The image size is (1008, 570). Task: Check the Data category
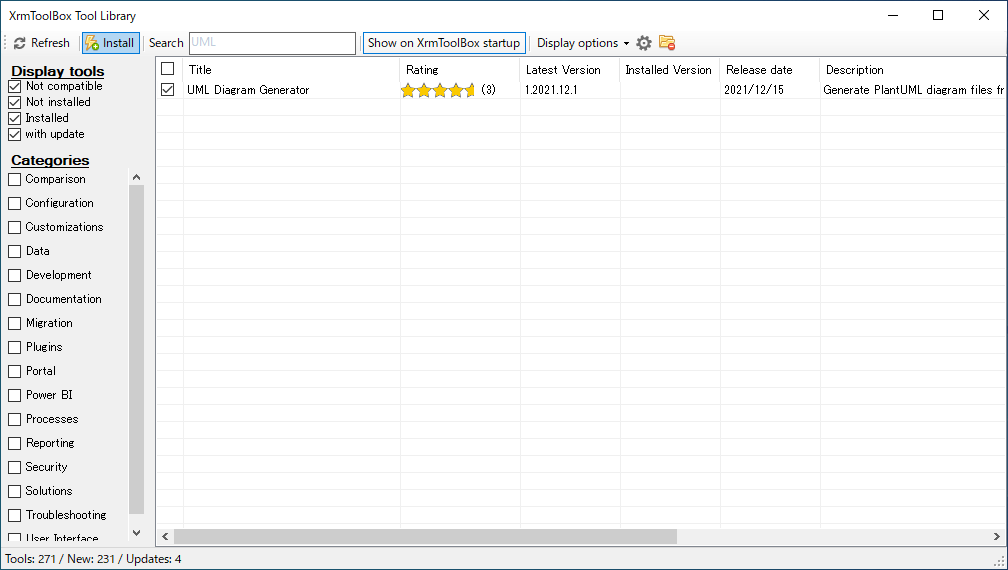click(15, 251)
